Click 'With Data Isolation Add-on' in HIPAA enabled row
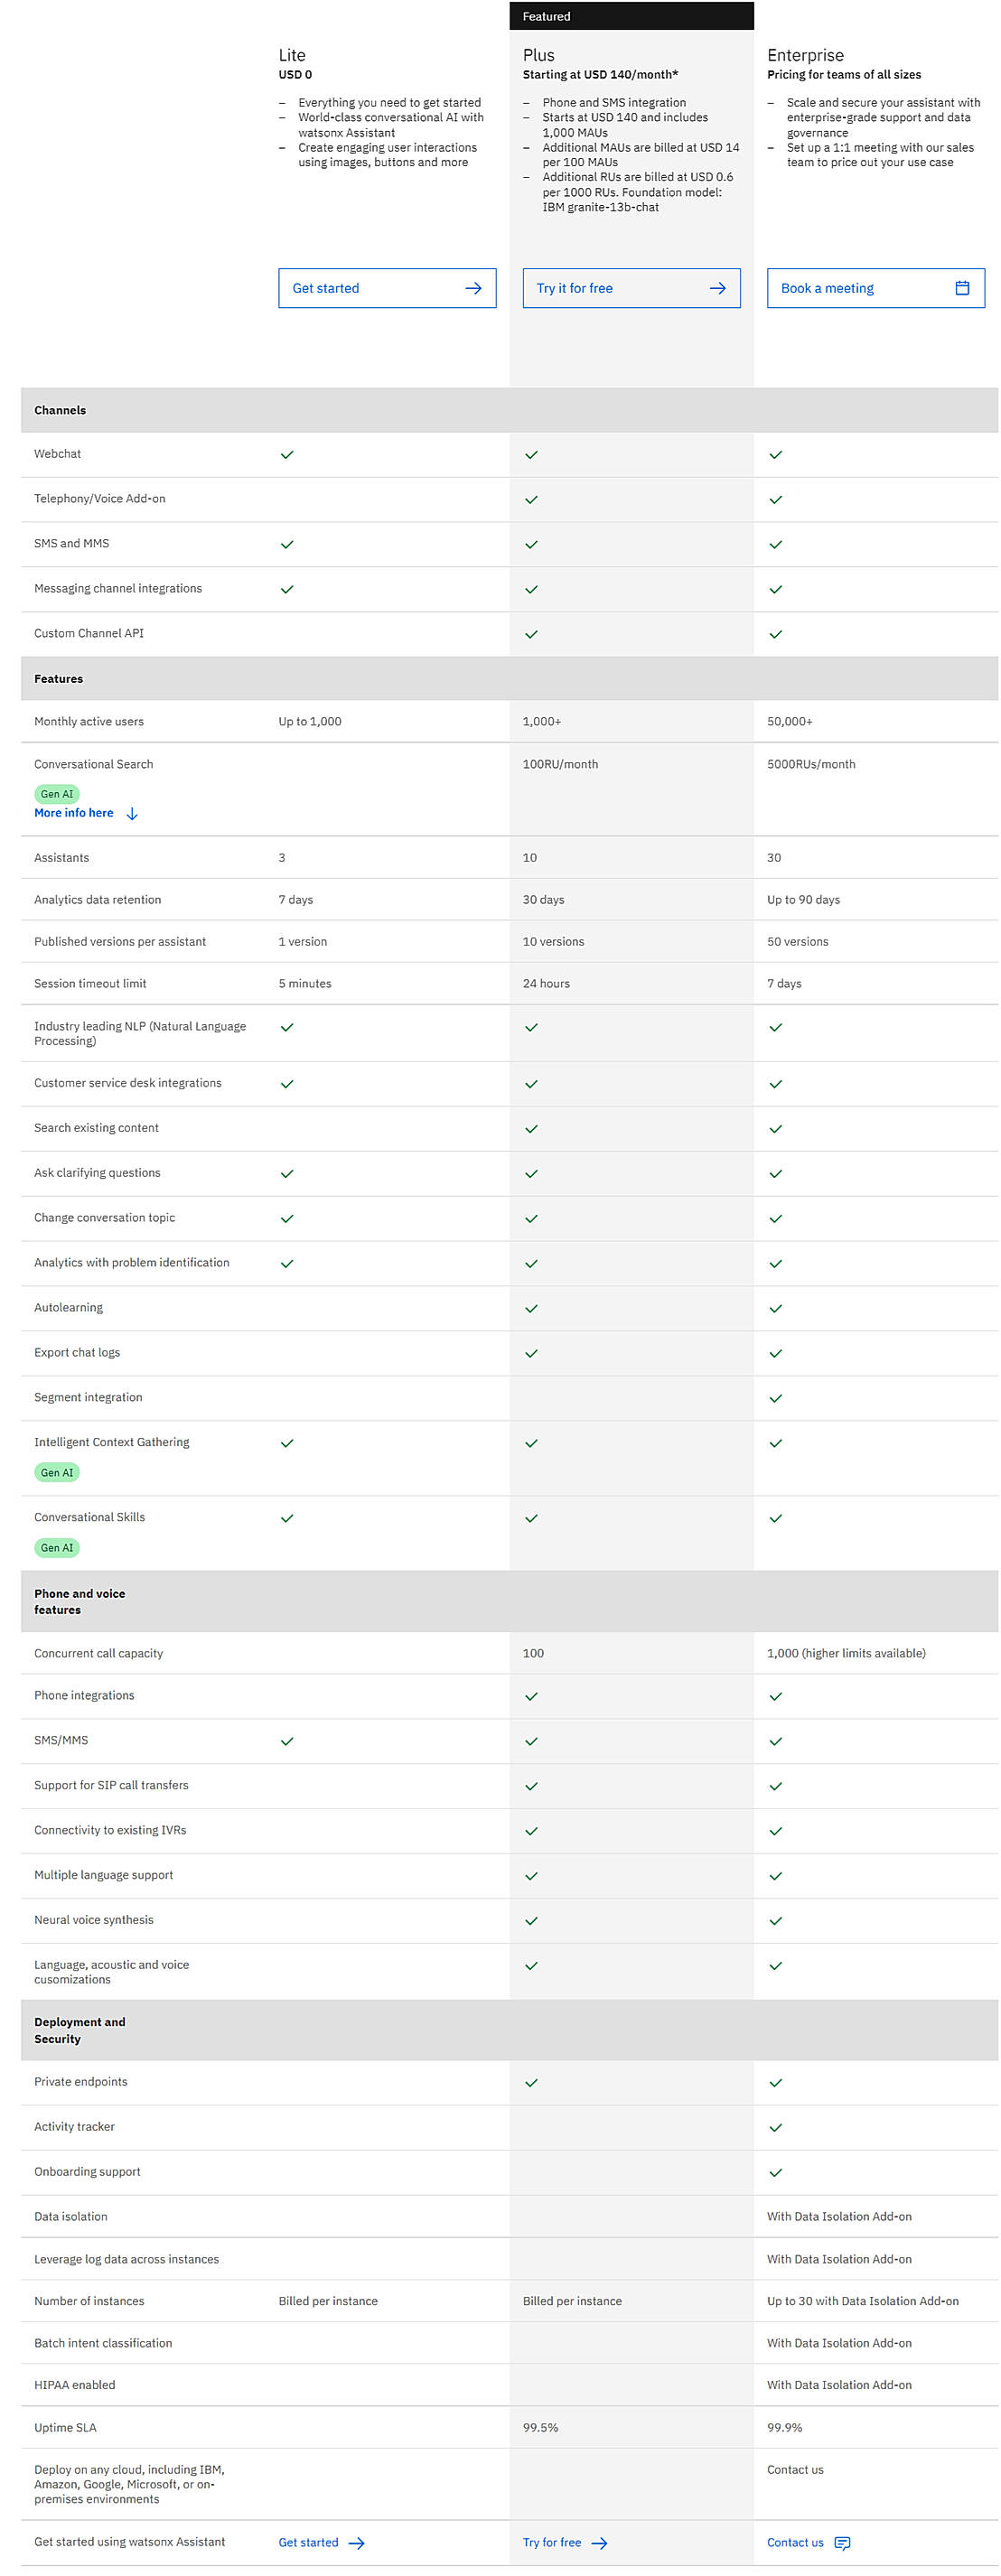 (x=839, y=2386)
